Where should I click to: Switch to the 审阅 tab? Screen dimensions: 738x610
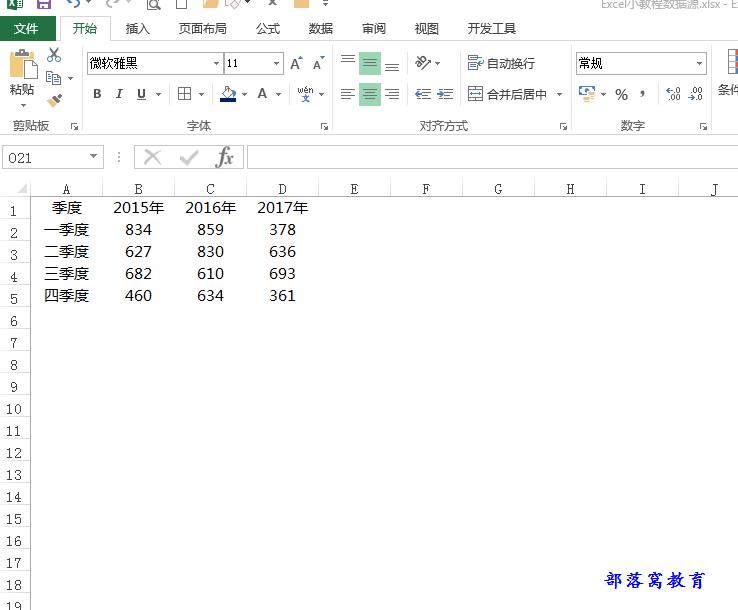tap(374, 29)
